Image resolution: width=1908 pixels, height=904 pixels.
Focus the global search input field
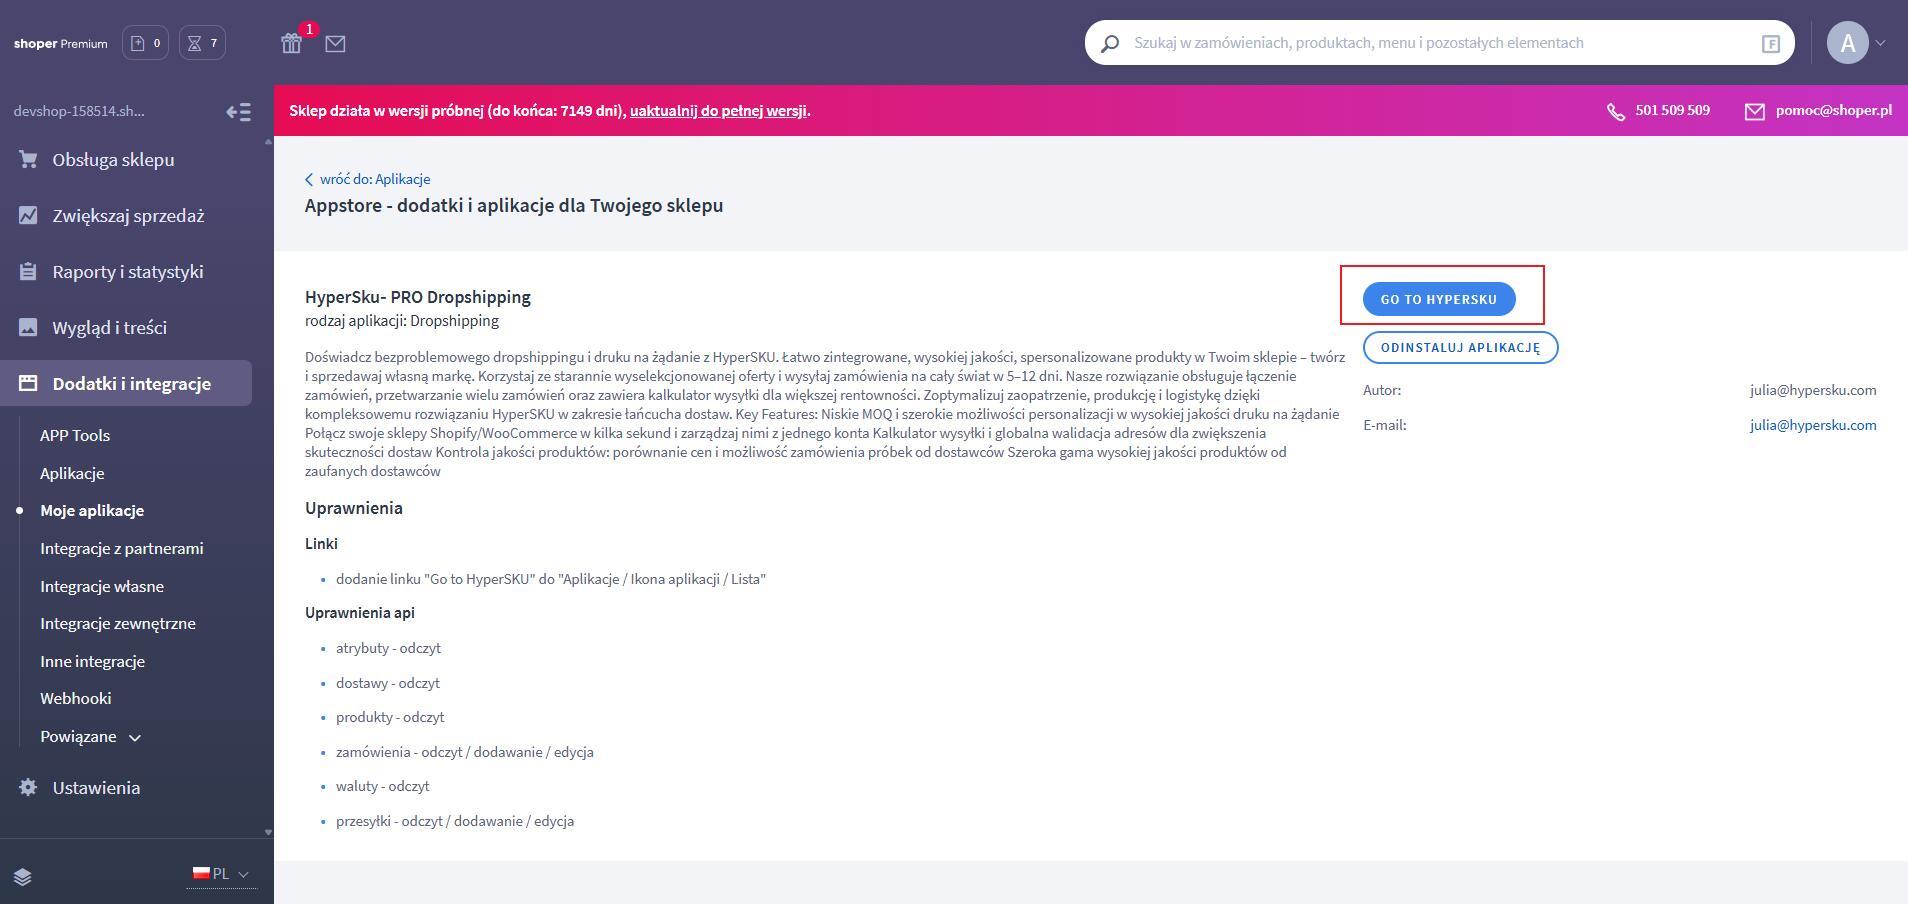click(x=1440, y=43)
